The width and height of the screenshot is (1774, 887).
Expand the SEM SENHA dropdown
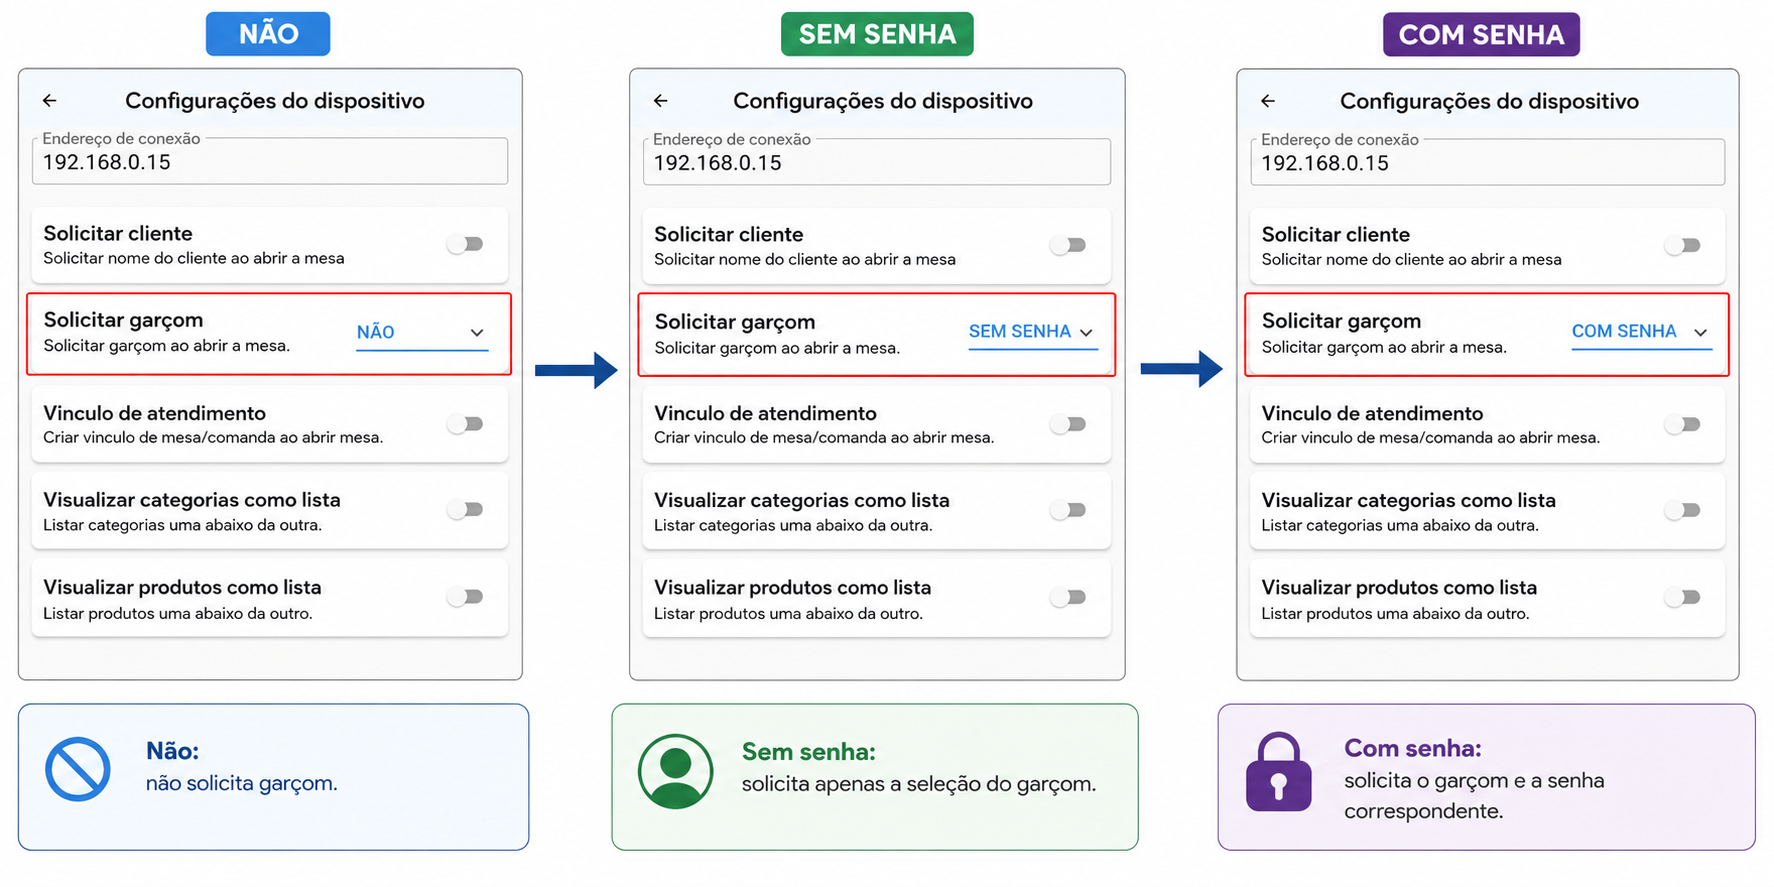[1033, 333]
